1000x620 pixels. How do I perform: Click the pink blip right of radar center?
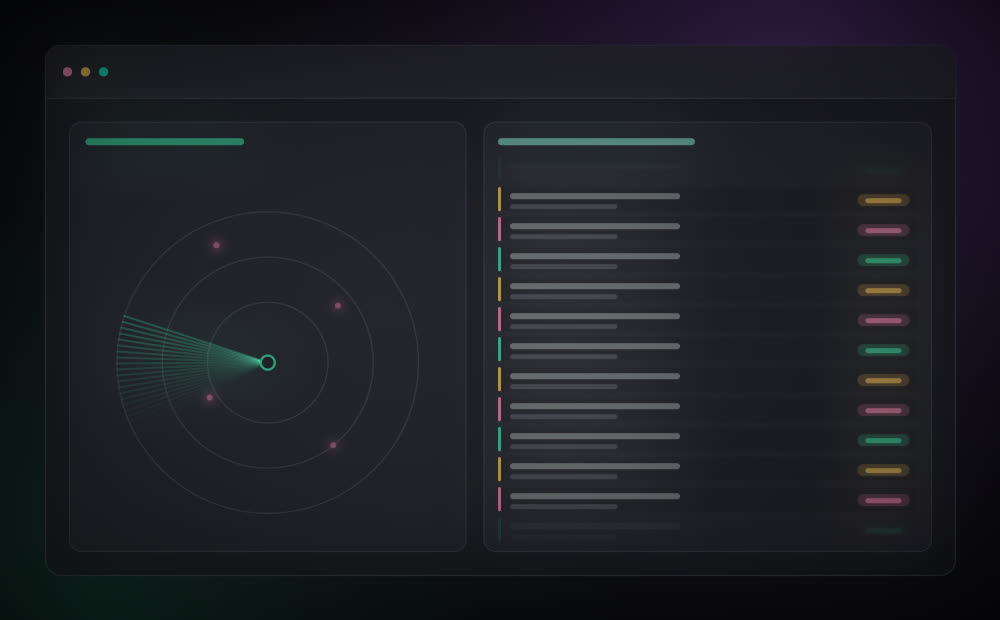coord(338,306)
